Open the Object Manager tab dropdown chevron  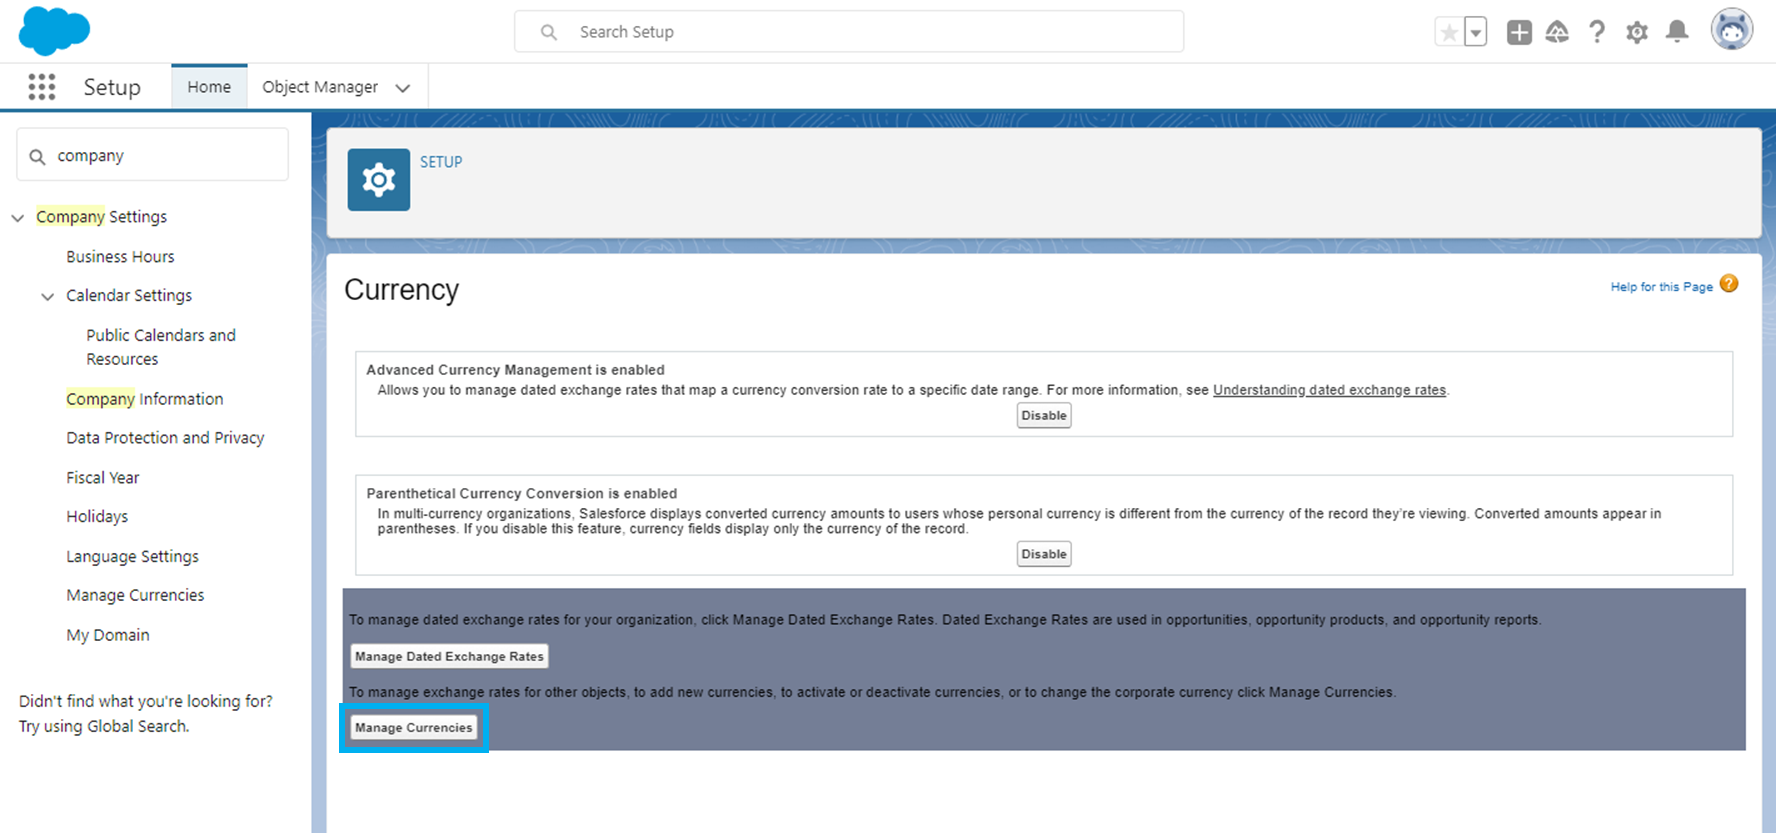point(403,88)
